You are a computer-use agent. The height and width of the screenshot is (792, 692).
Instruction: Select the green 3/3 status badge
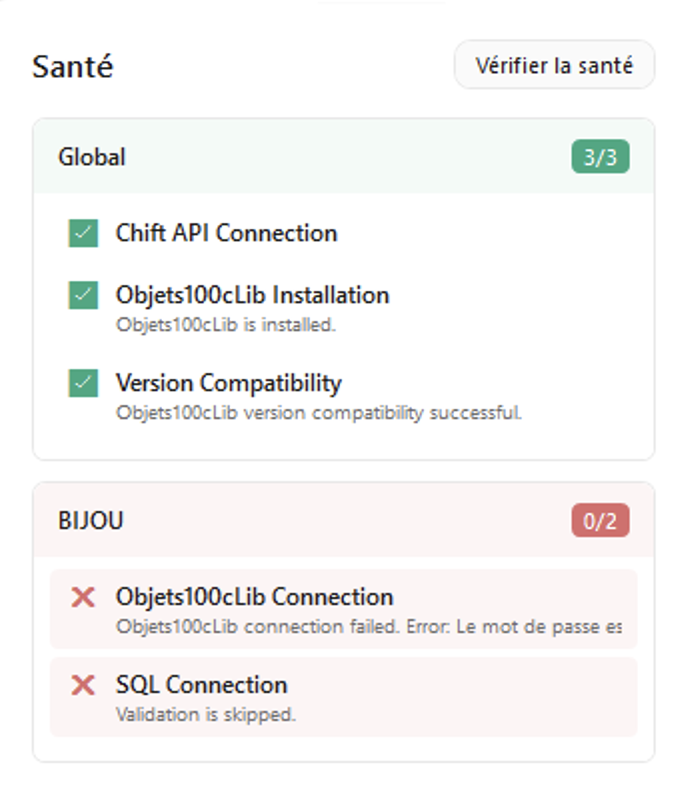[600, 157]
